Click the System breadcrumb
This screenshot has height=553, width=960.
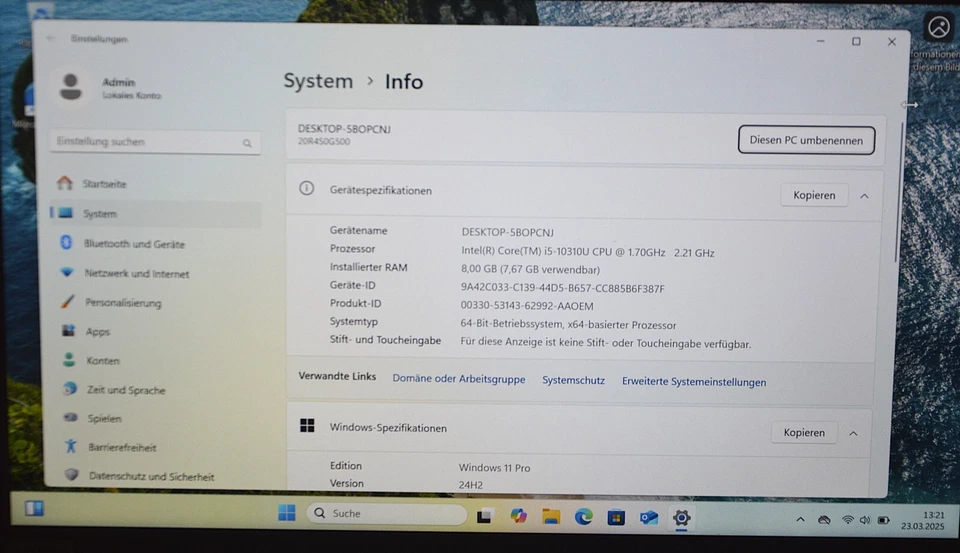[318, 81]
